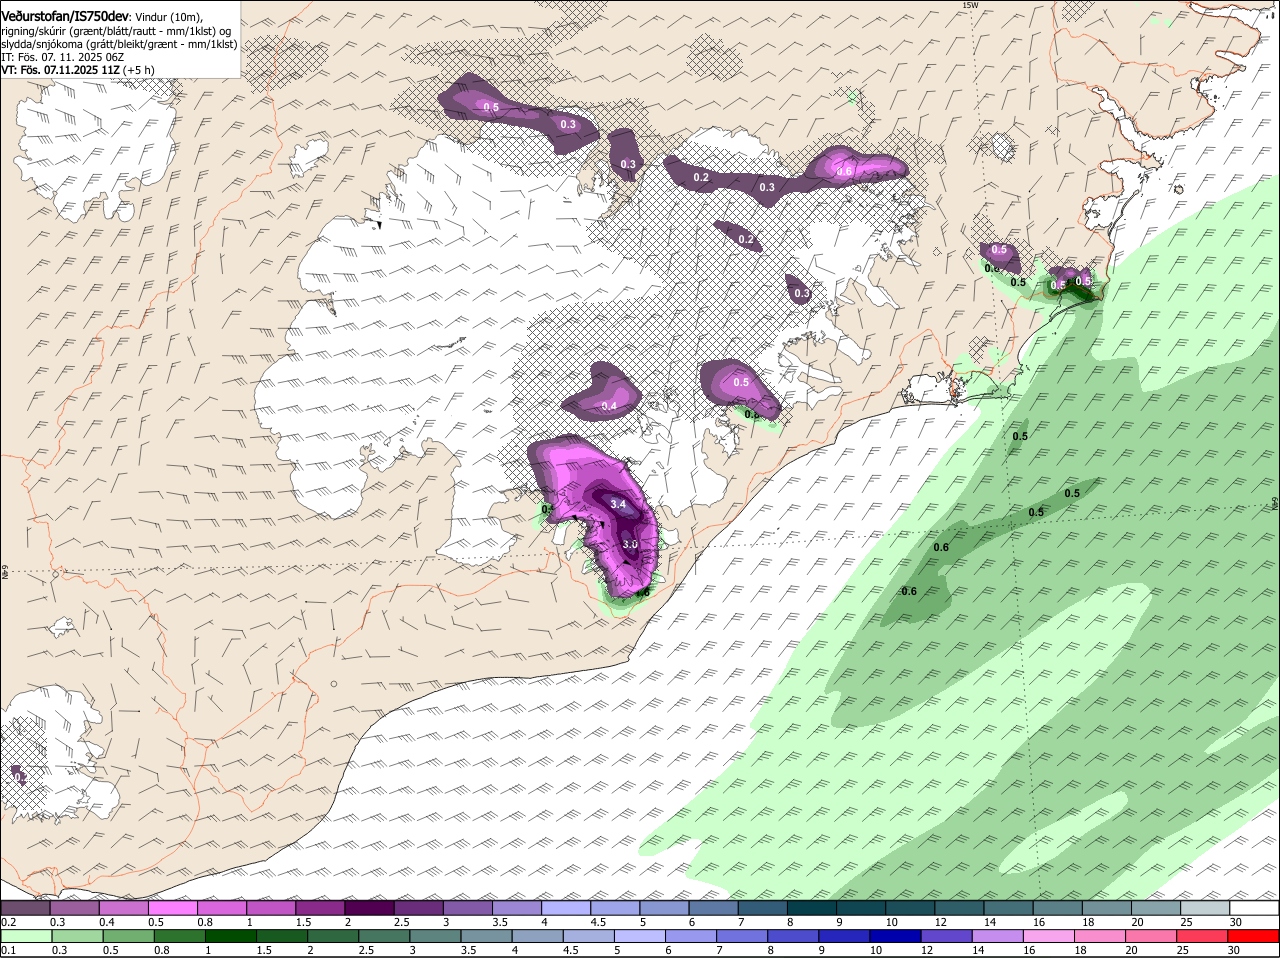Select upper legend swatch starting at 0.2
The image size is (1280, 958).
click(25, 908)
